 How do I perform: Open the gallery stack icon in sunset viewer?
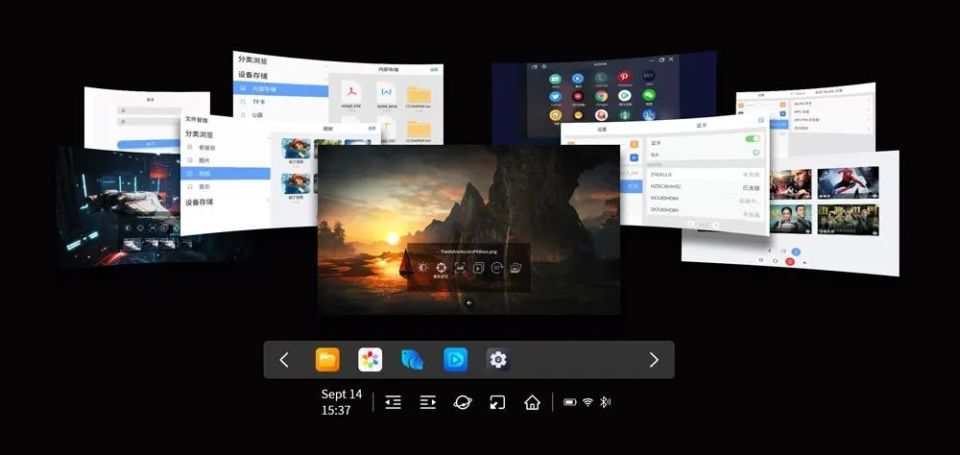(x=516, y=268)
